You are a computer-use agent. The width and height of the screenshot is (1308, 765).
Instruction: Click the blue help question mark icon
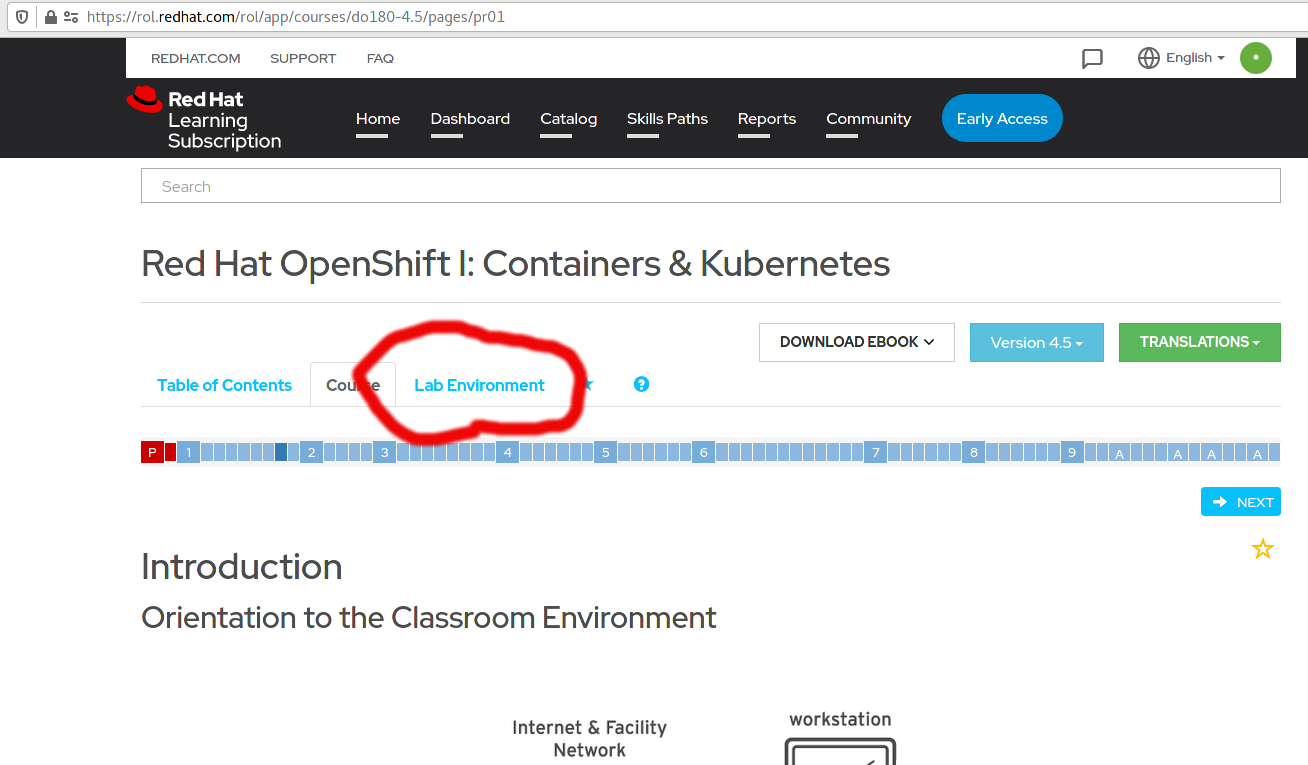(x=641, y=384)
